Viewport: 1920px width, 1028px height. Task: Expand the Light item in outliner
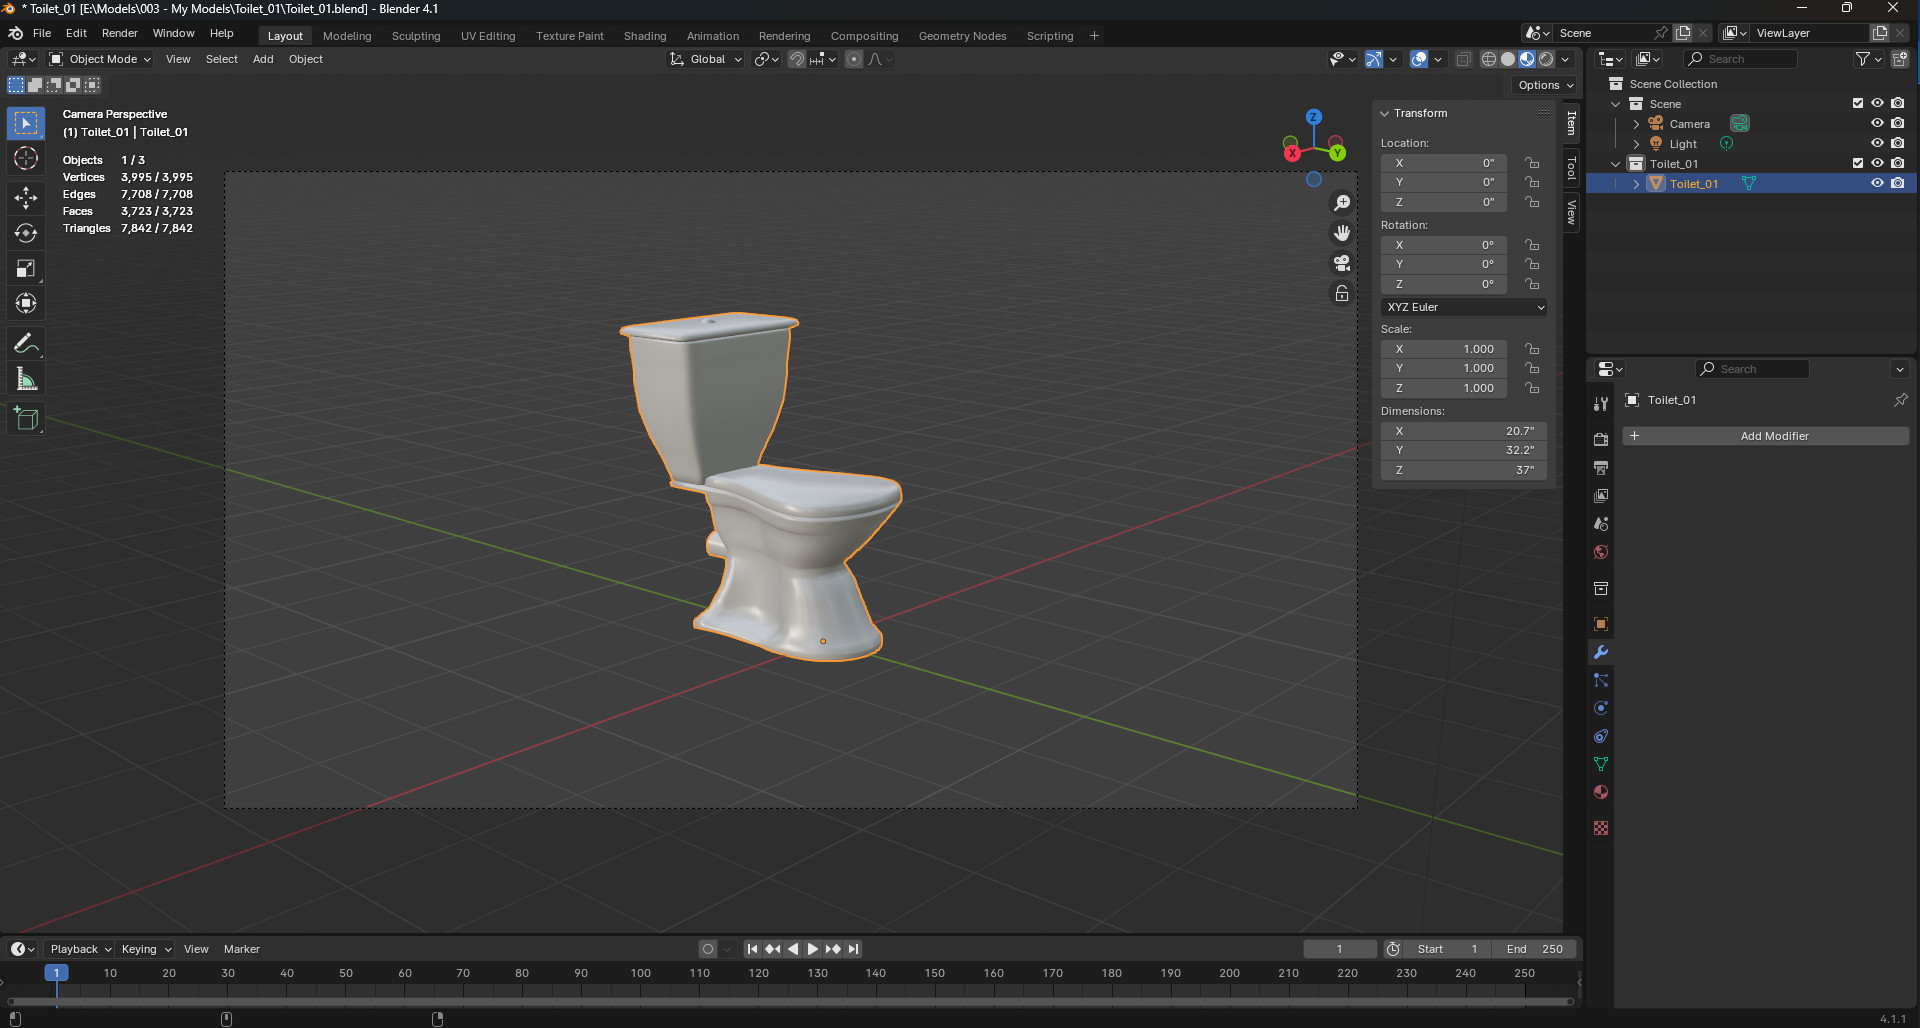[1636, 144]
